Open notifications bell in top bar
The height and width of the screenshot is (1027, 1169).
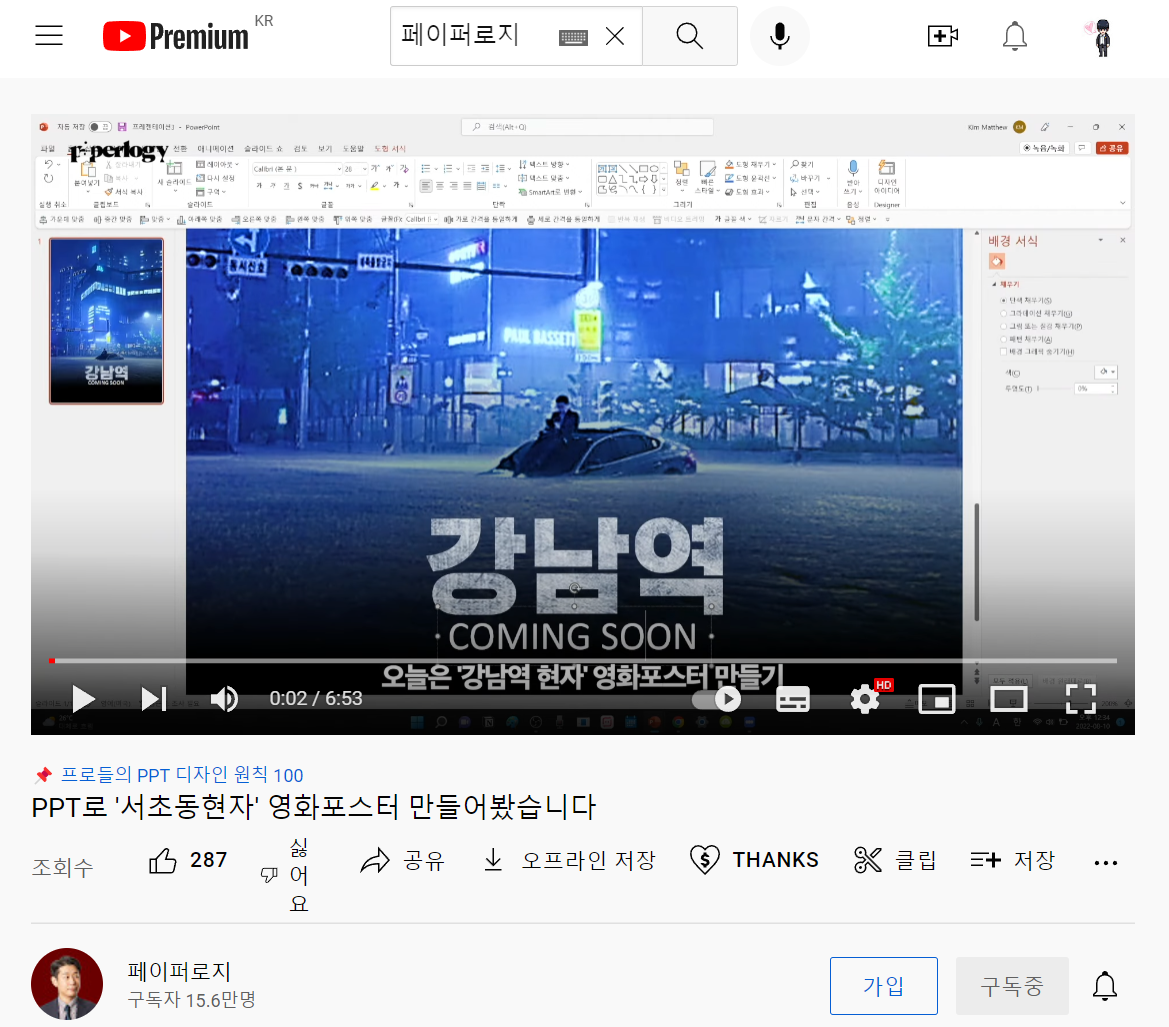pyautogui.click(x=1015, y=36)
